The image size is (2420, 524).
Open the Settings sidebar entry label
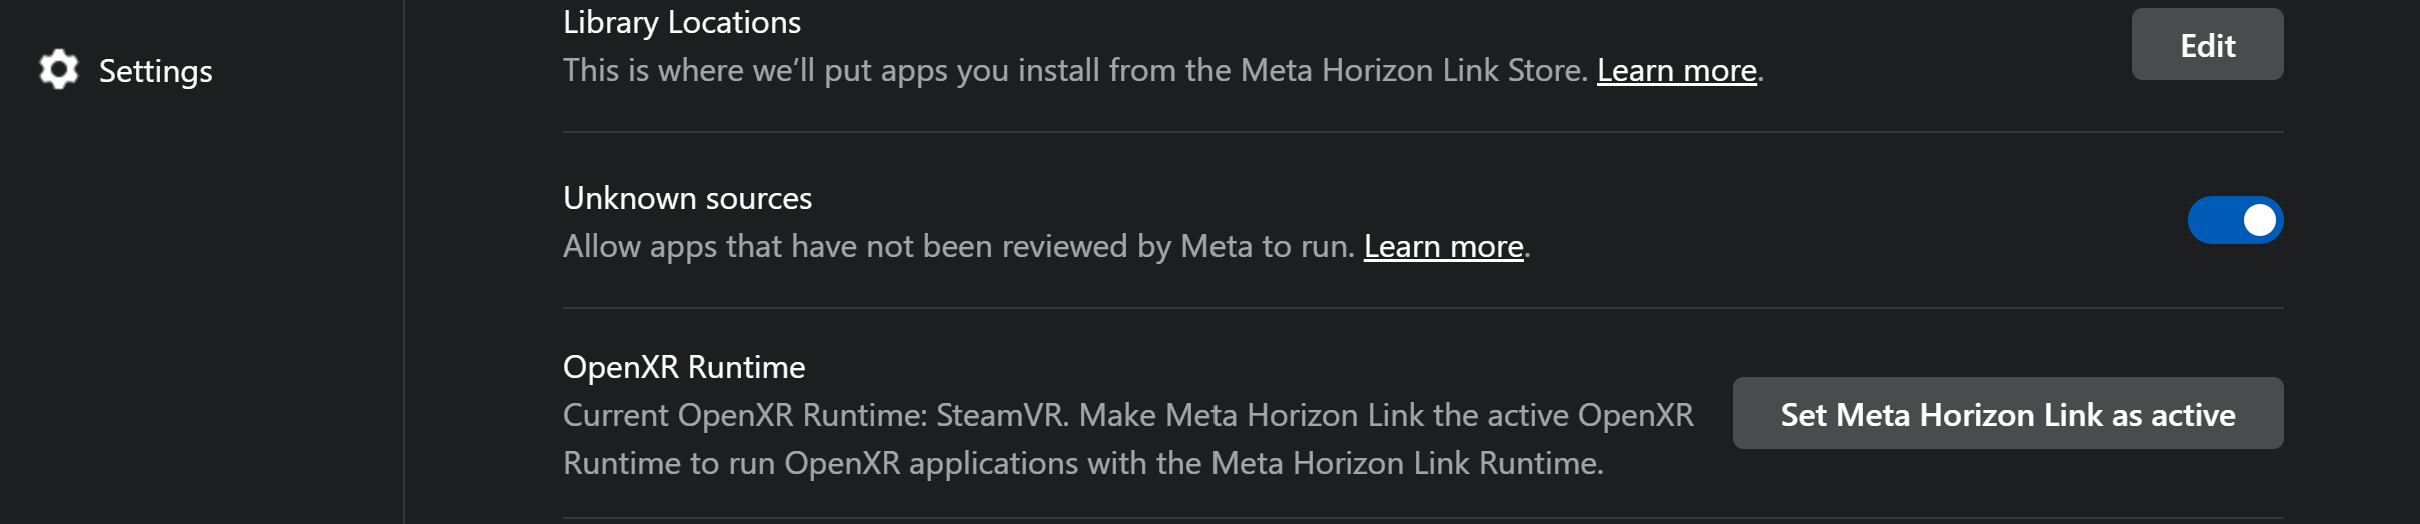[x=155, y=71]
